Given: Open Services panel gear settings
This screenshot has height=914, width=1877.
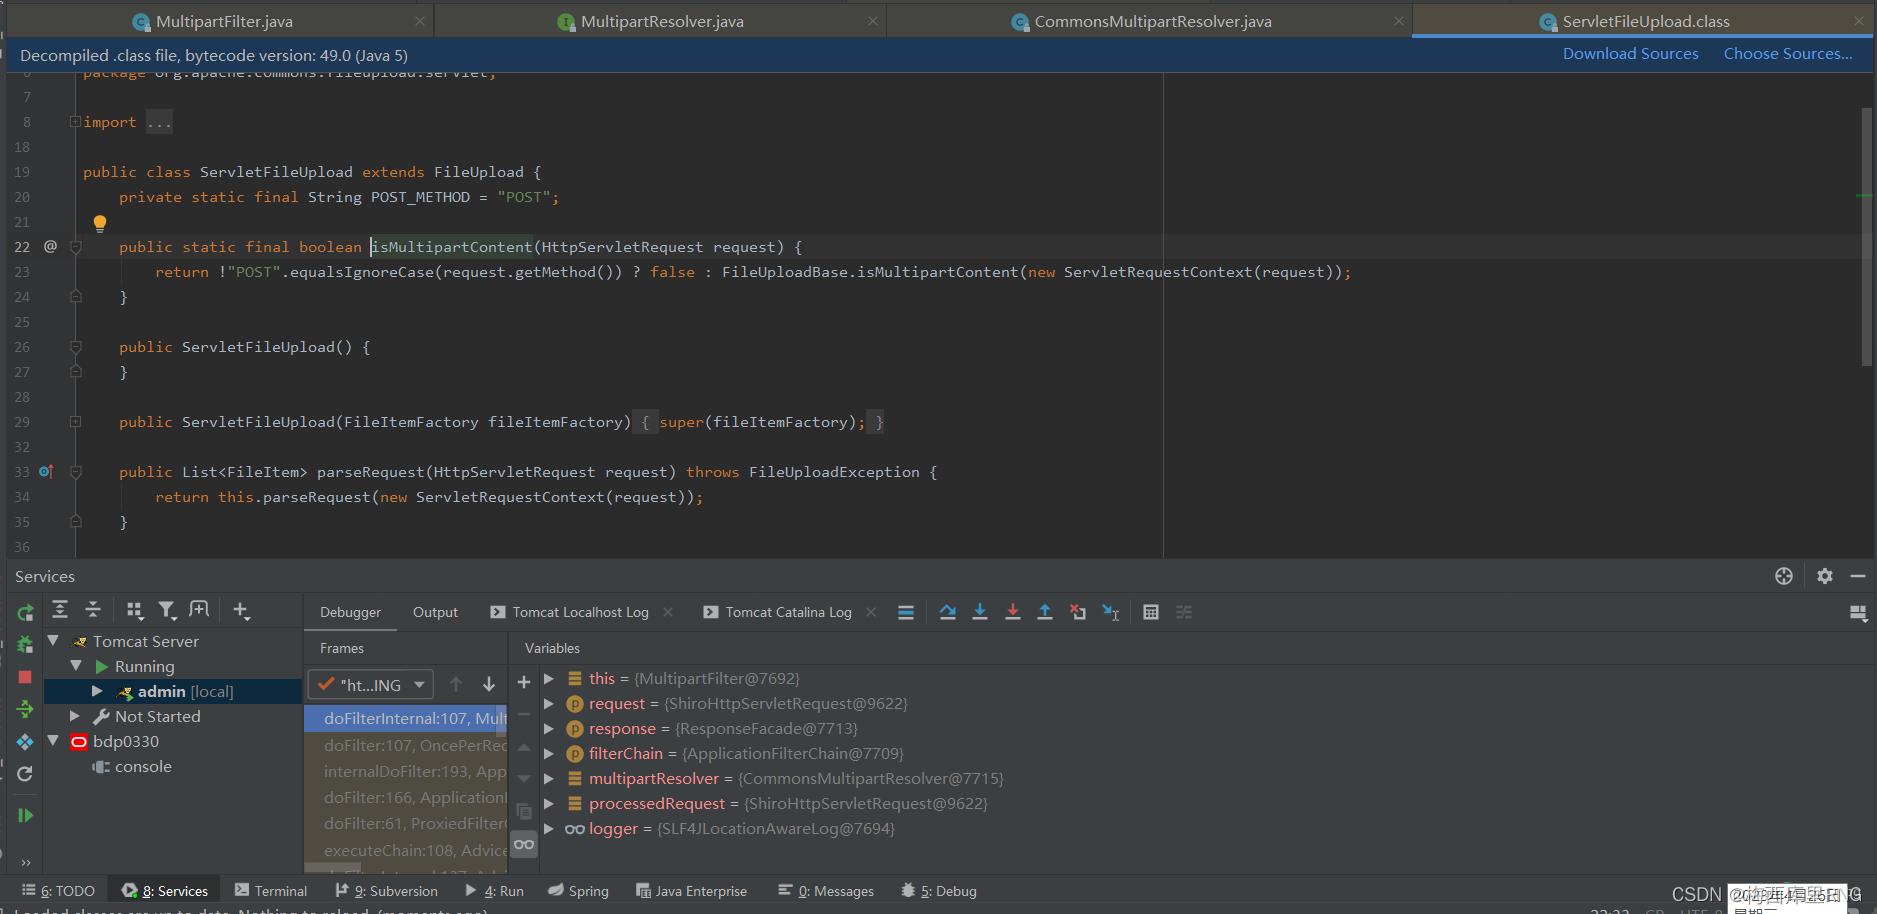Looking at the screenshot, I should pos(1825,576).
